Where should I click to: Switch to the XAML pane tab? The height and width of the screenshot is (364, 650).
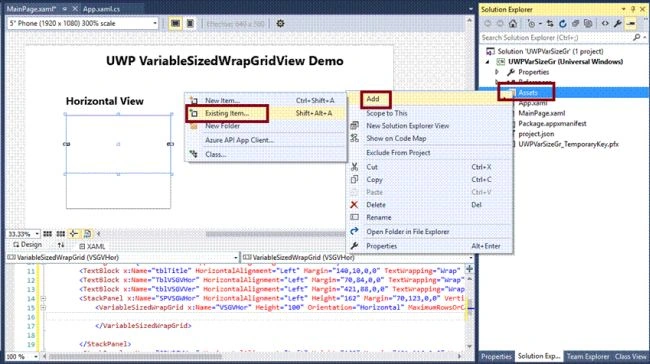coord(92,246)
